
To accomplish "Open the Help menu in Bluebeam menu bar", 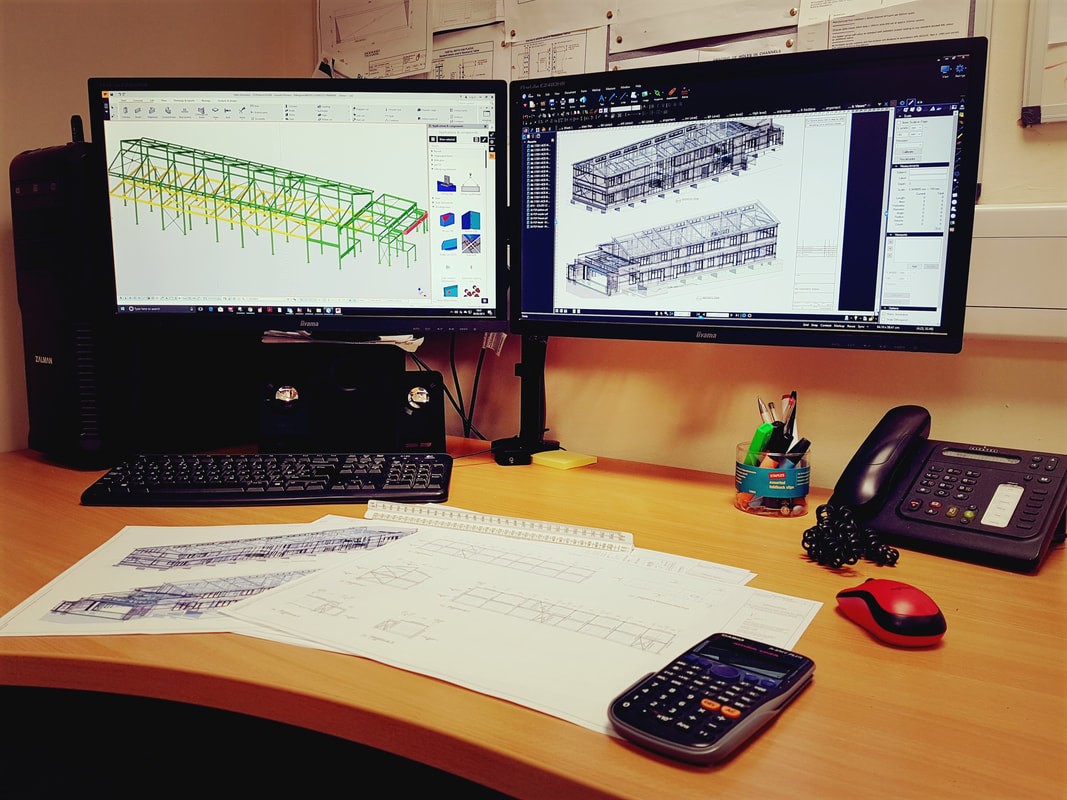I will 638,86.
